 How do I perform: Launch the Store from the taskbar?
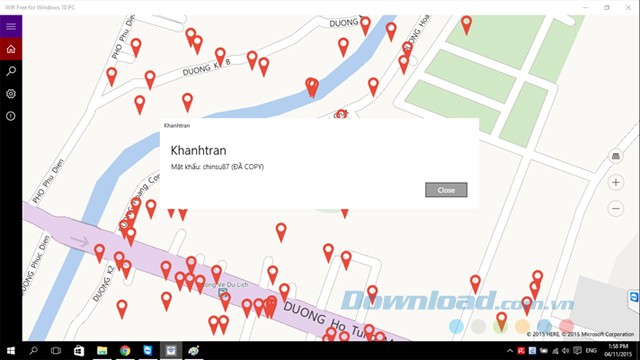79,351
